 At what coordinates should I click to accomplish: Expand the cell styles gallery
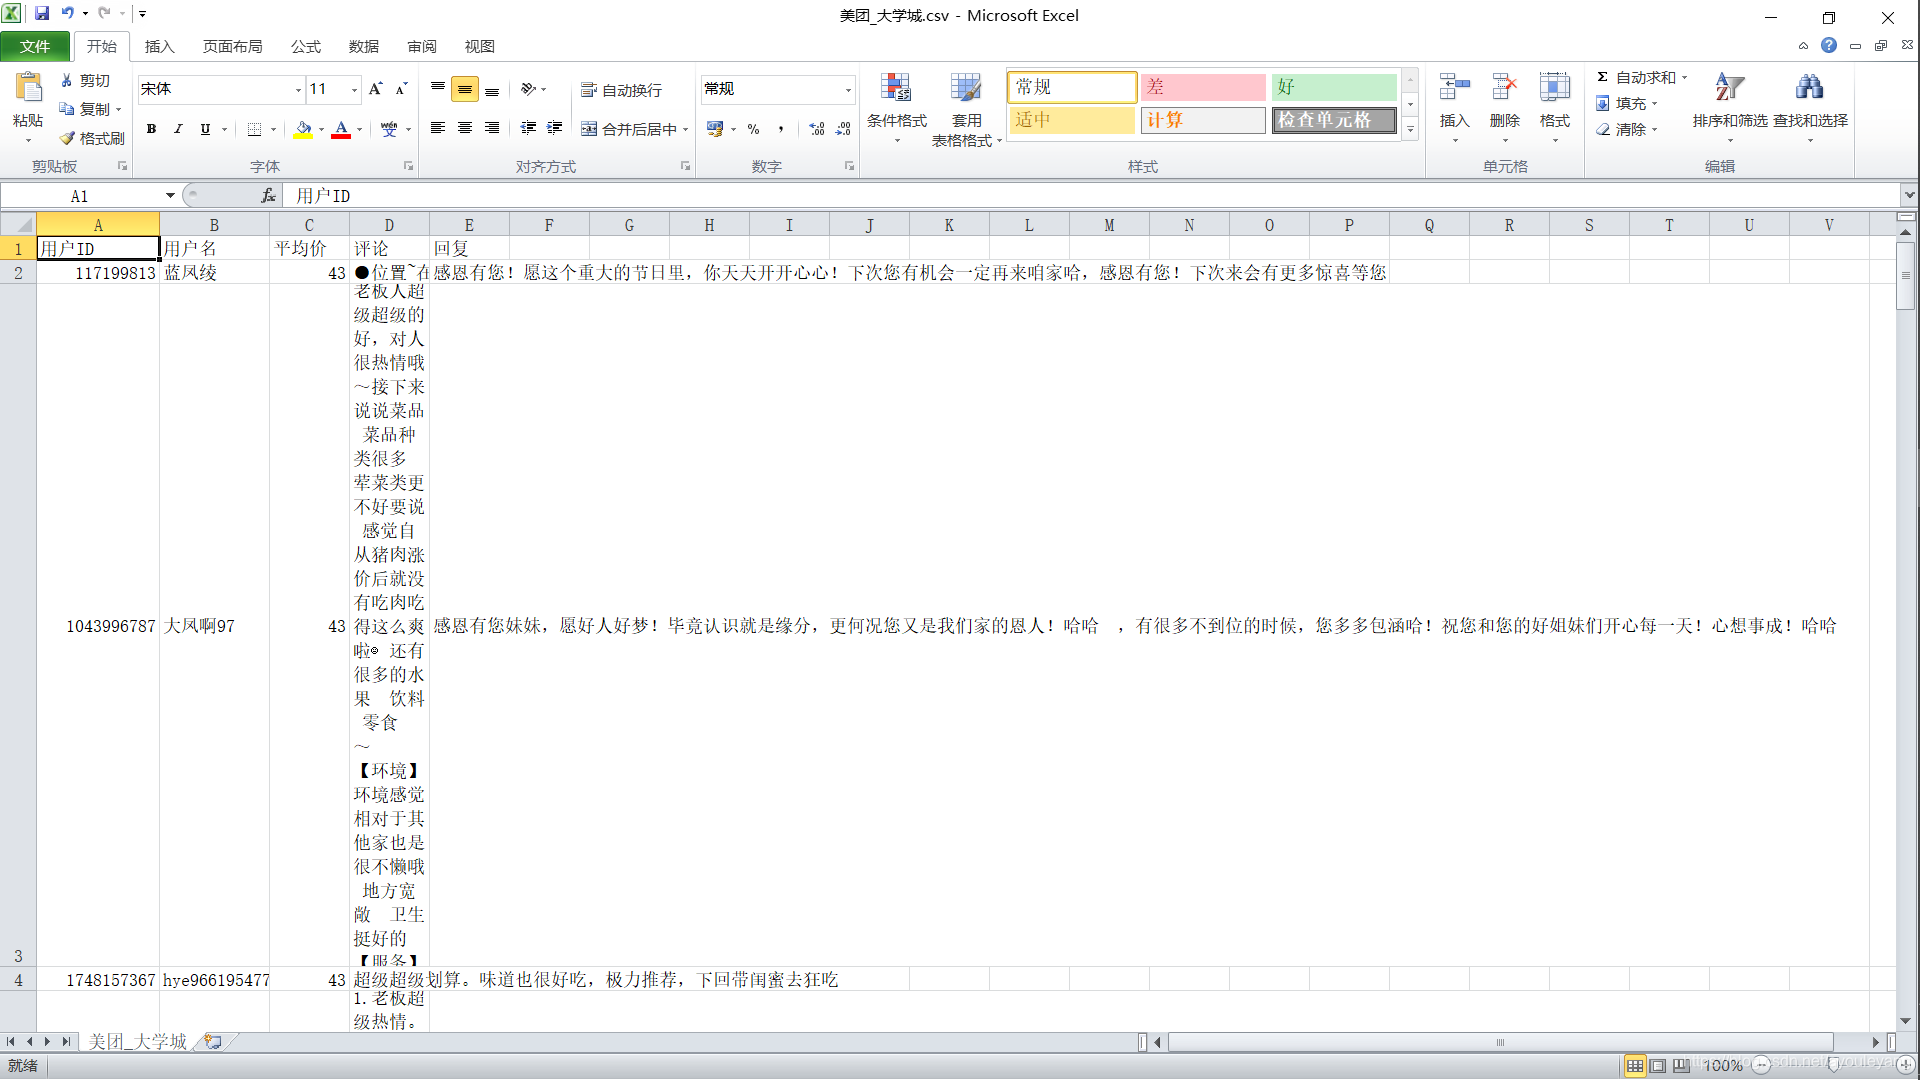[x=1410, y=130]
